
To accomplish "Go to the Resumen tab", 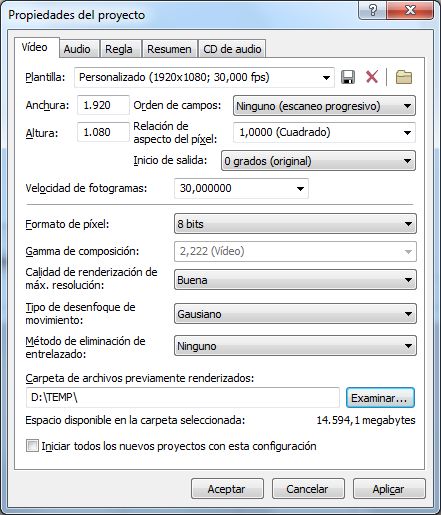I will tap(169, 49).
